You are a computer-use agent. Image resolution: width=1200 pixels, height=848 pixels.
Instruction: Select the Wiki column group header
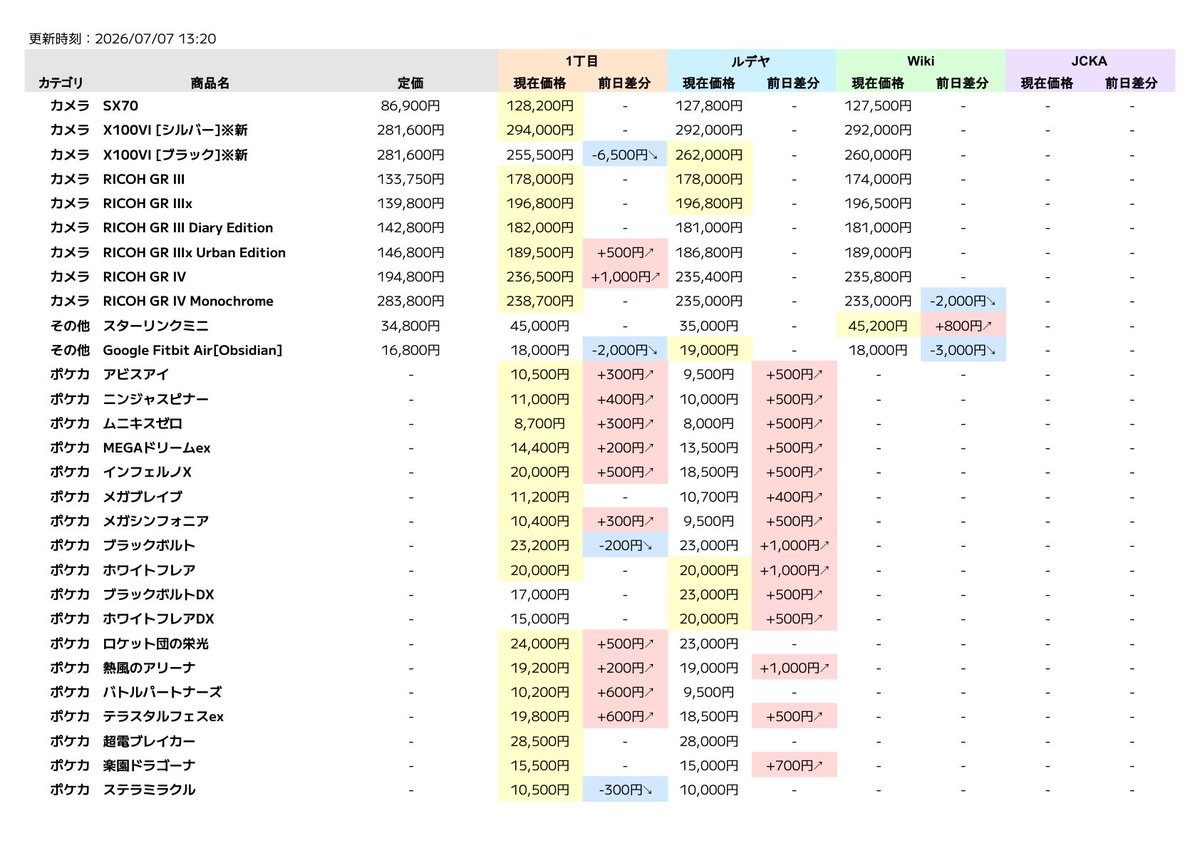click(920, 61)
